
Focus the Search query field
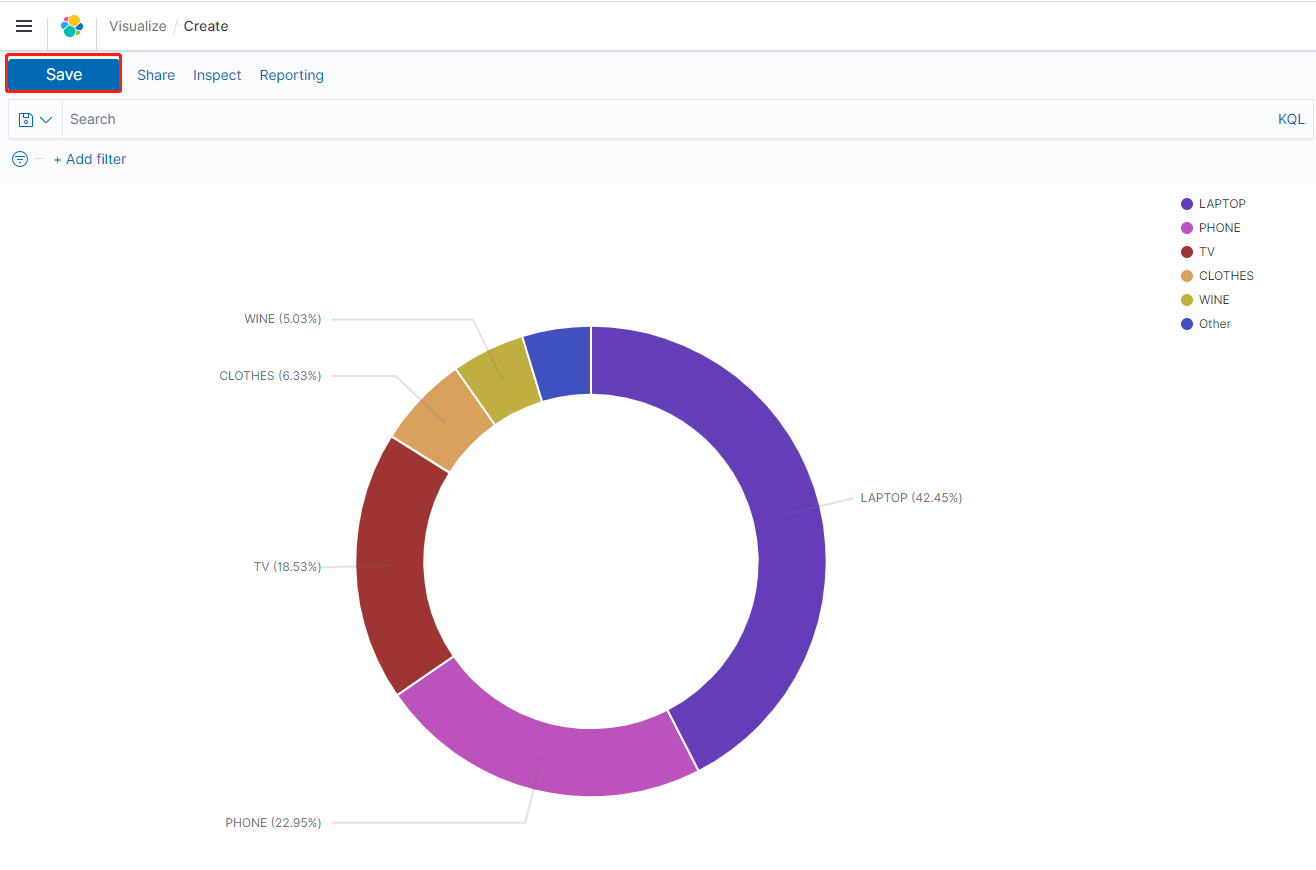coord(665,119)
